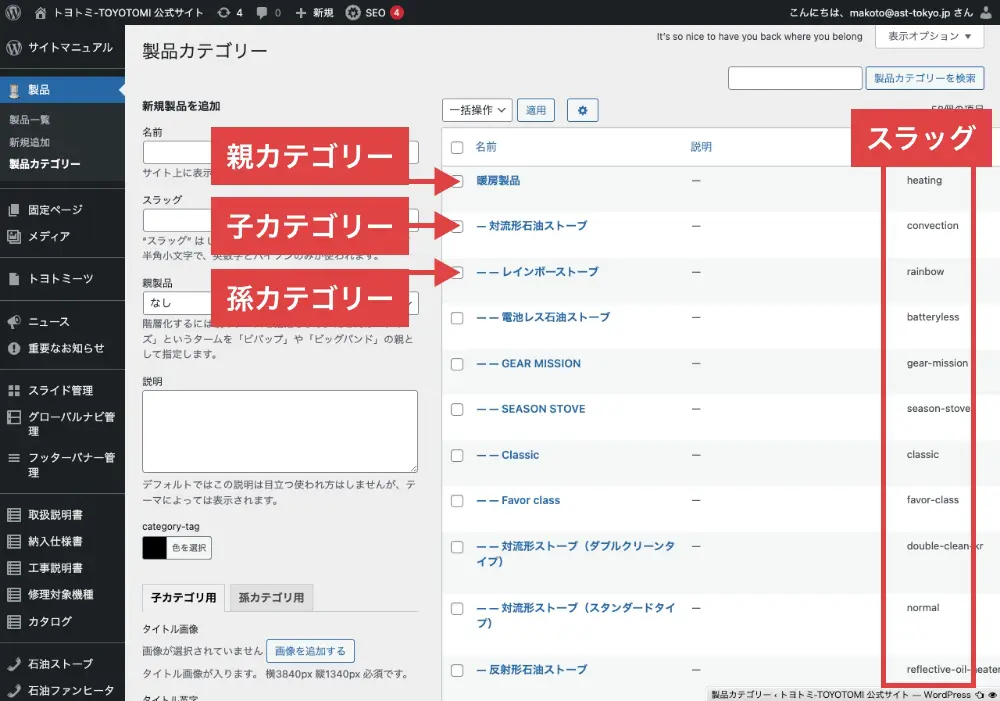
Task: Open the GEAR MISSION category link
Action: coord(529,364)
